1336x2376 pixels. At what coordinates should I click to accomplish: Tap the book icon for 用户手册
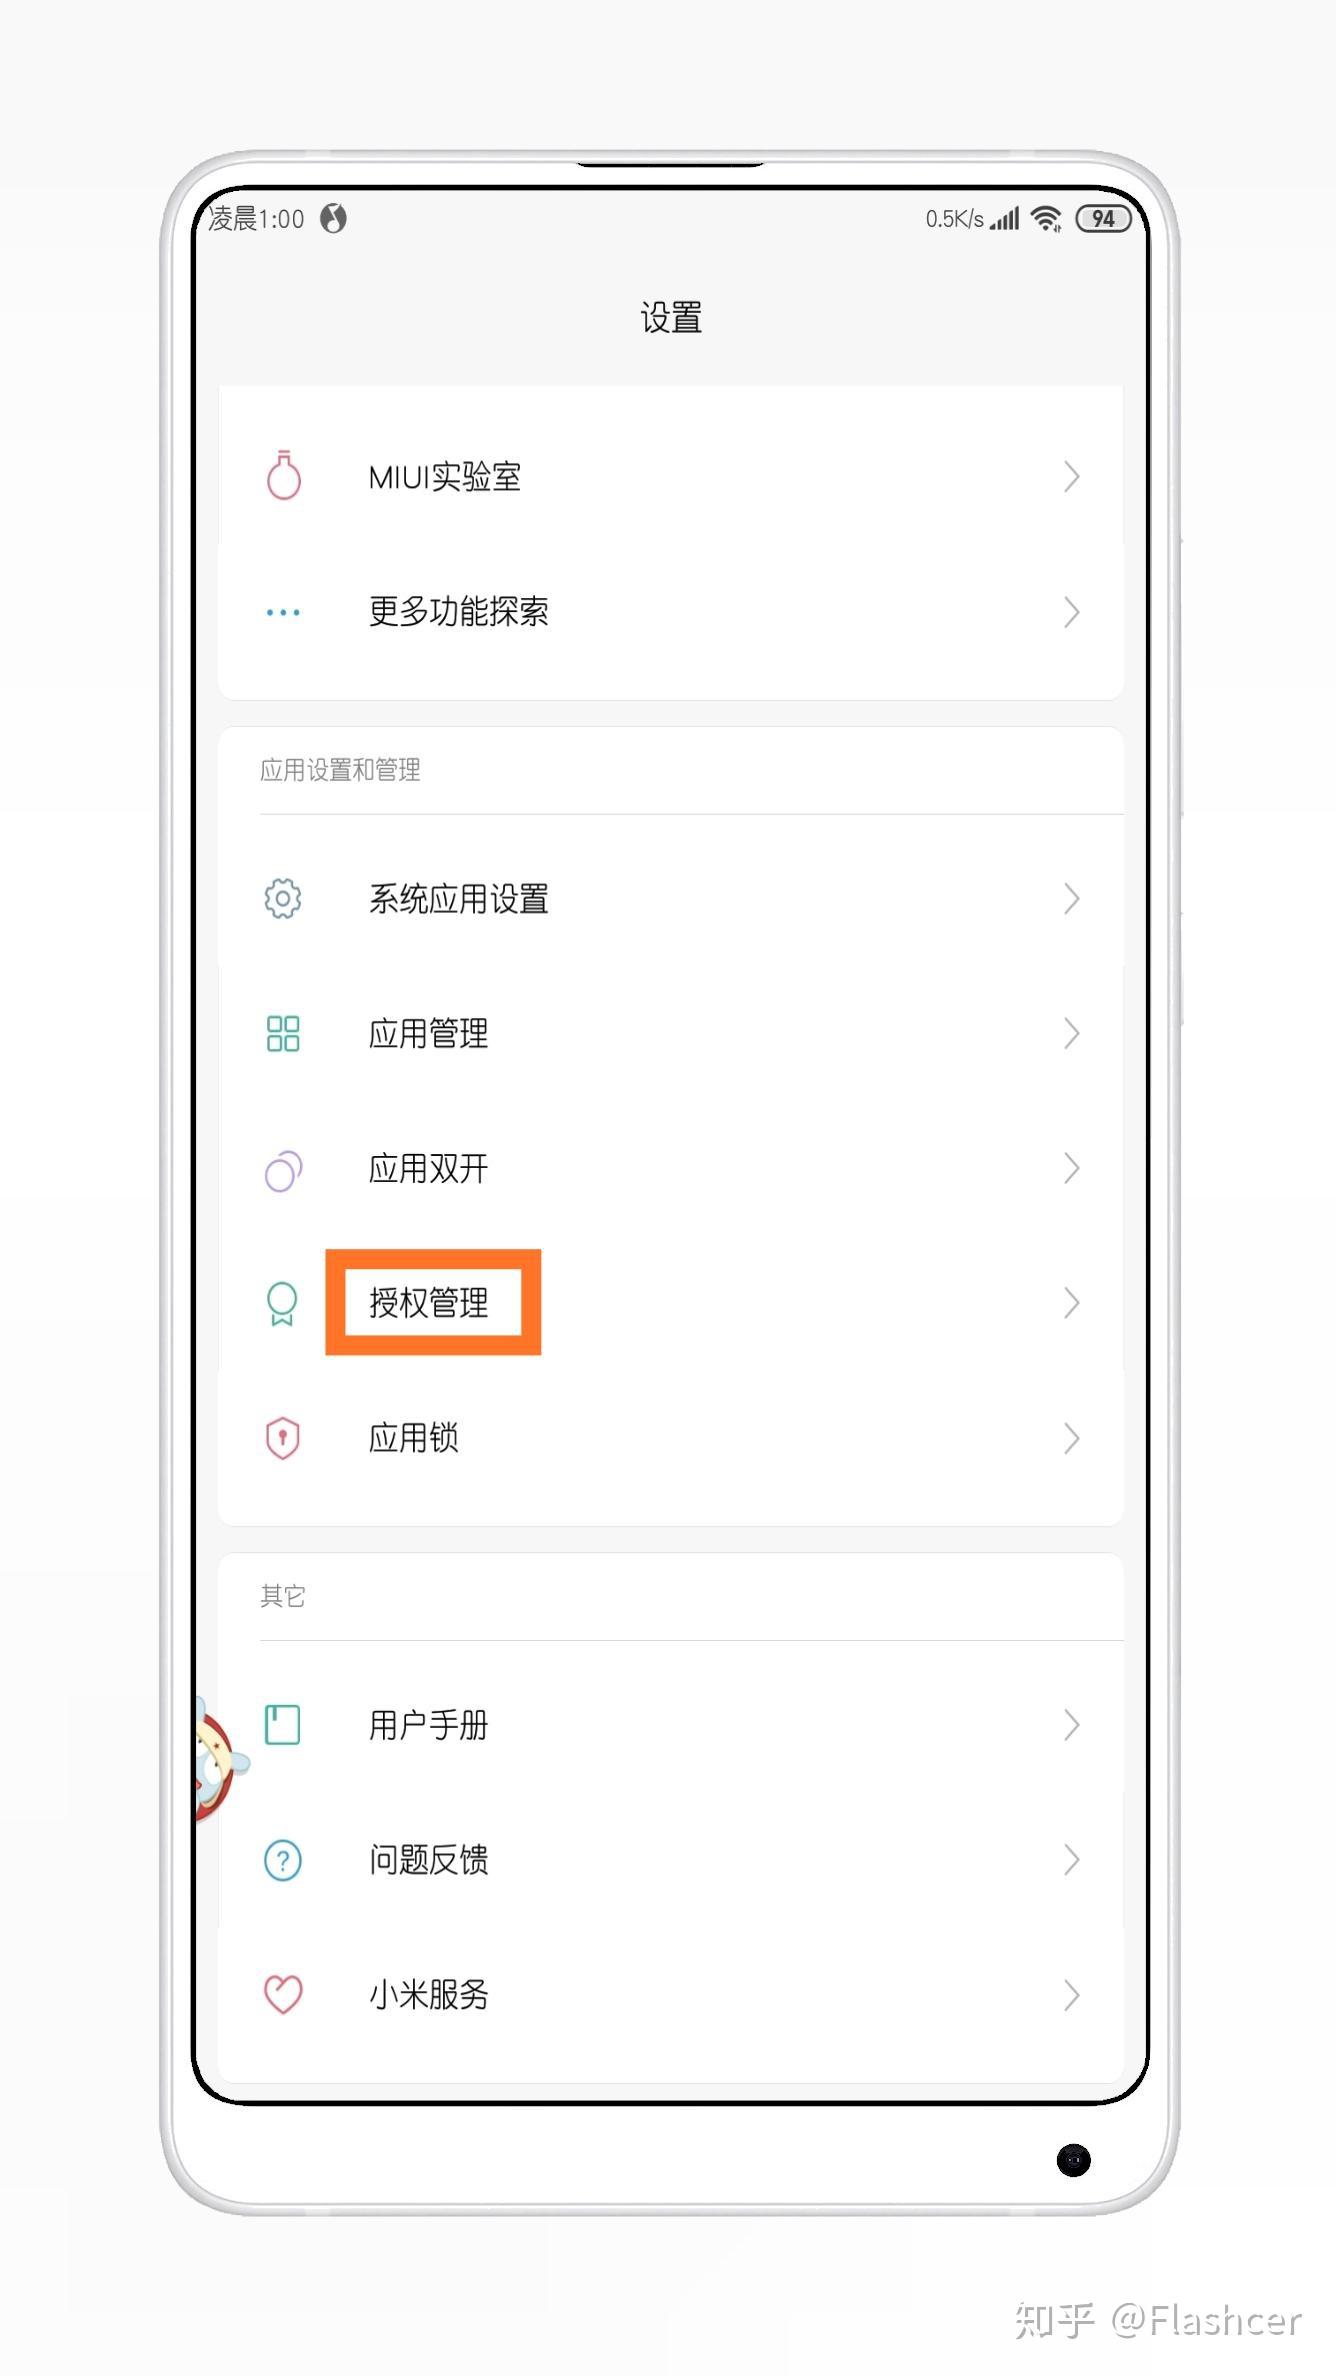click(x=282, y=1725)
